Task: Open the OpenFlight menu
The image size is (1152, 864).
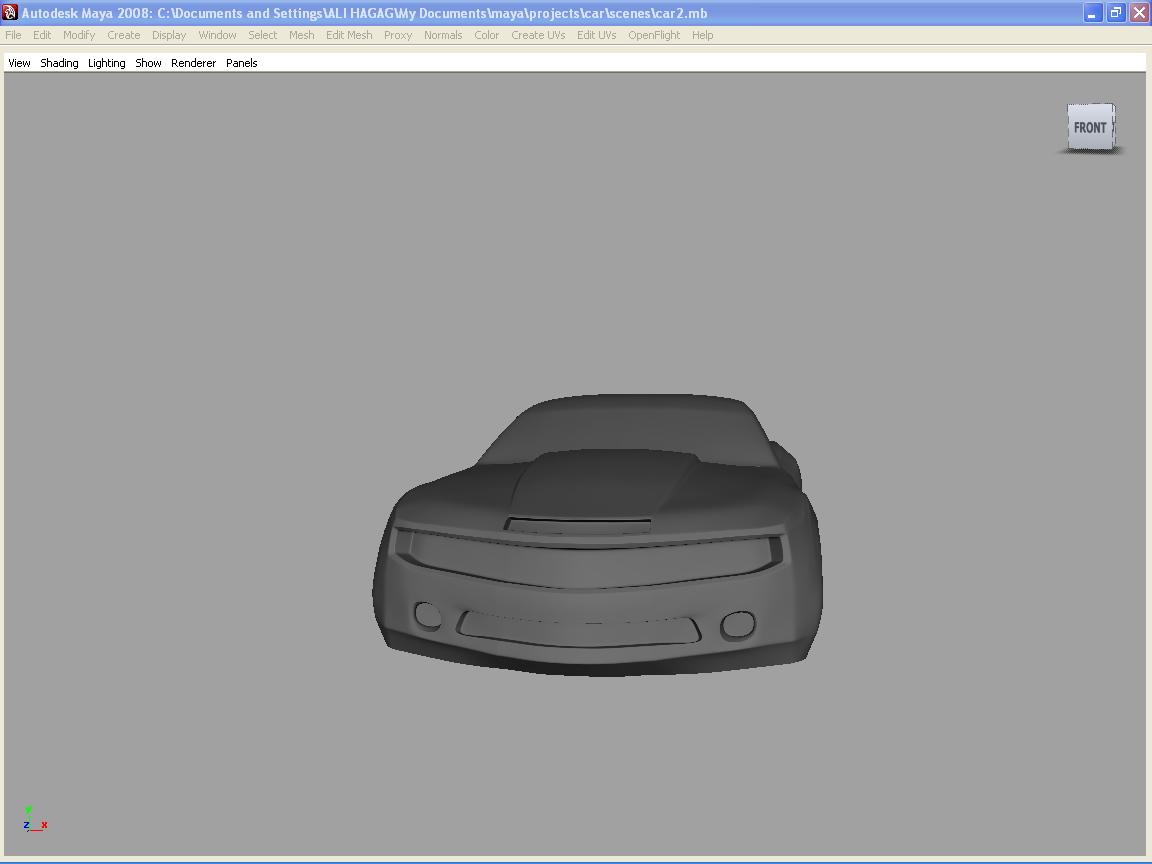Action: 654,35
